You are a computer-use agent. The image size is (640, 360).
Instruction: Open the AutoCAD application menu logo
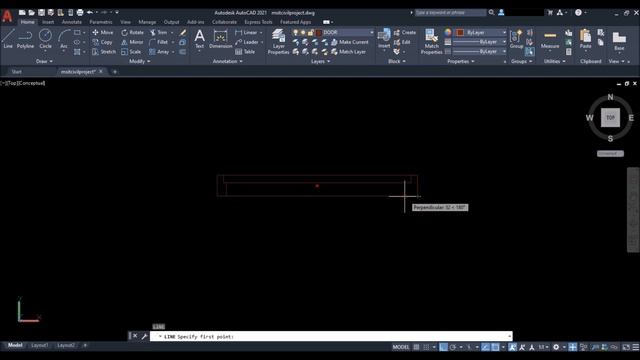tap(7, 16)
